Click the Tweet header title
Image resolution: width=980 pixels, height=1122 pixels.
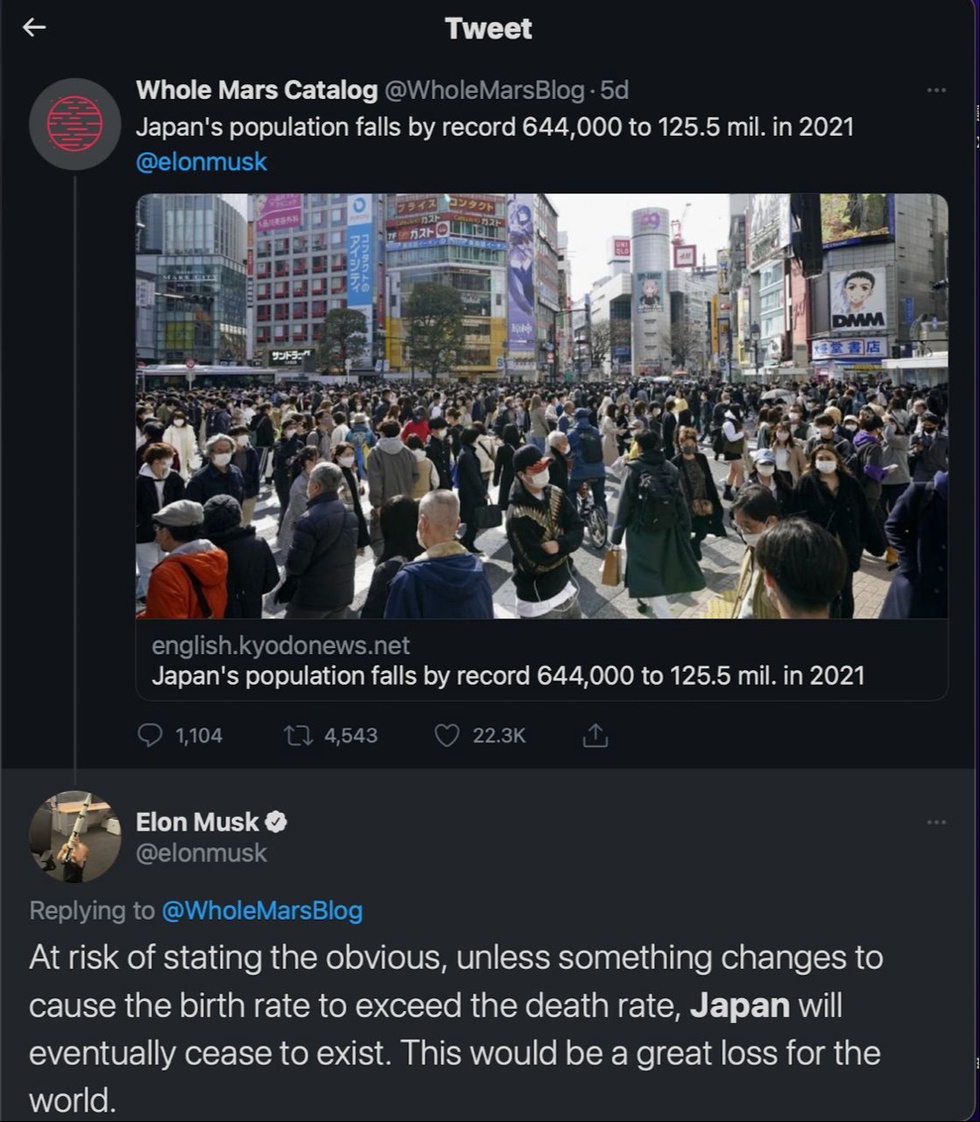[x=489, y=28]
